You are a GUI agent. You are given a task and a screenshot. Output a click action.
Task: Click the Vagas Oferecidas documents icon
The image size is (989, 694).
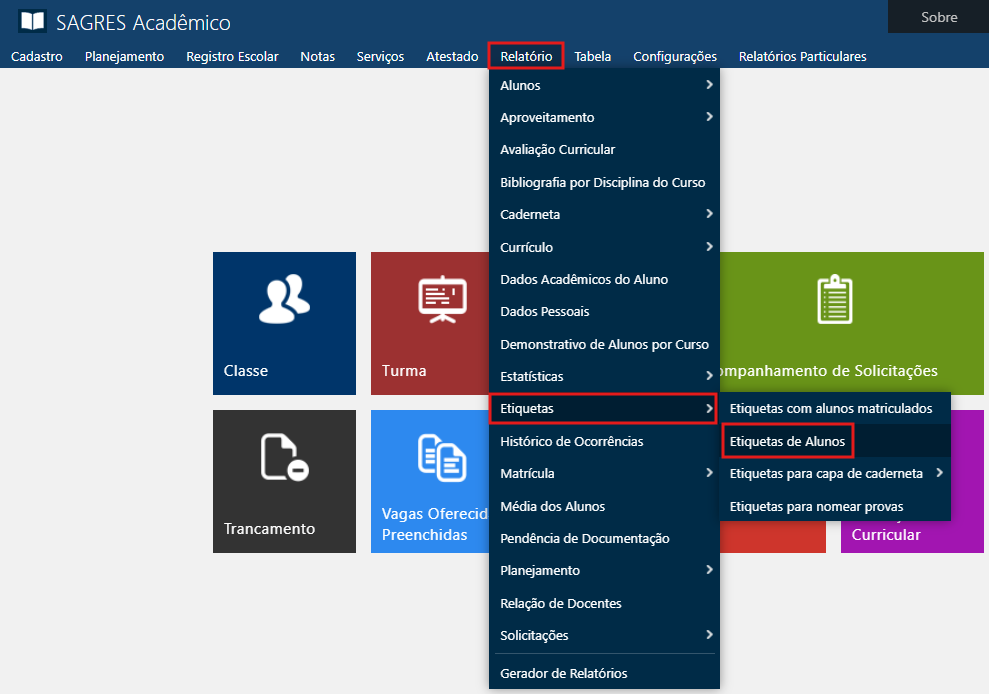coord(442,458)
